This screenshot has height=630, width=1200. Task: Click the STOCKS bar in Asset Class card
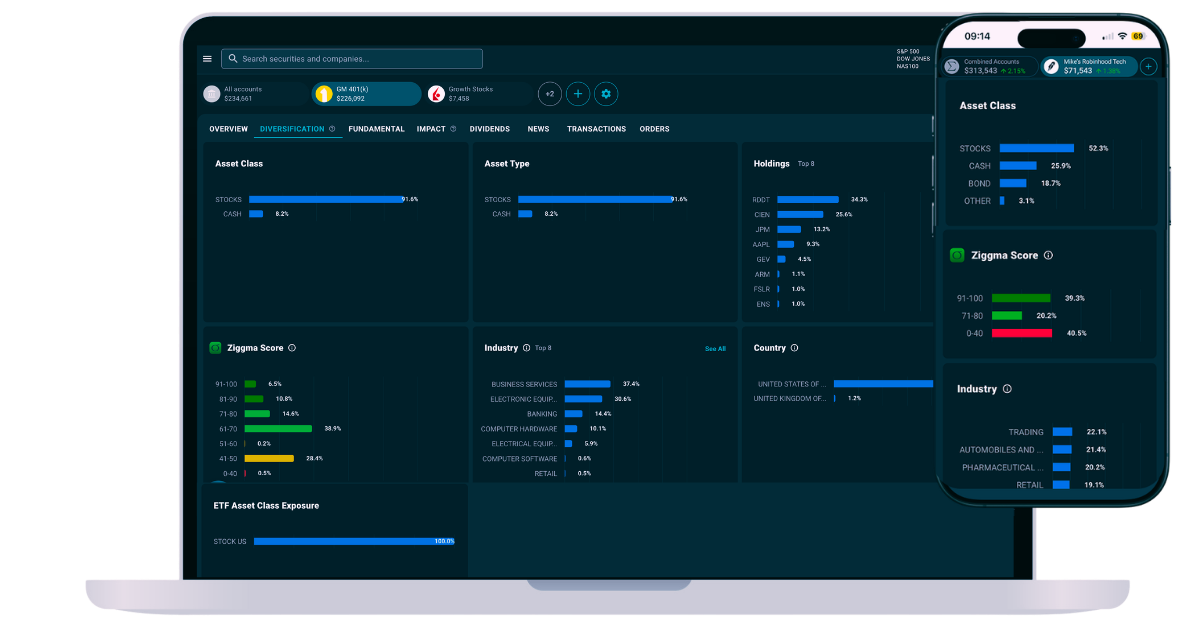(325, 199)
